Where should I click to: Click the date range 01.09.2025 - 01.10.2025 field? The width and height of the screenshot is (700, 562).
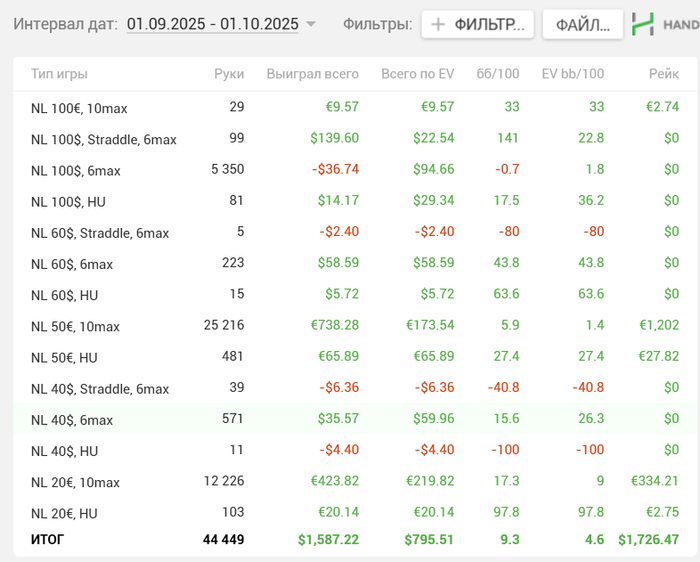tap(212, 24)
